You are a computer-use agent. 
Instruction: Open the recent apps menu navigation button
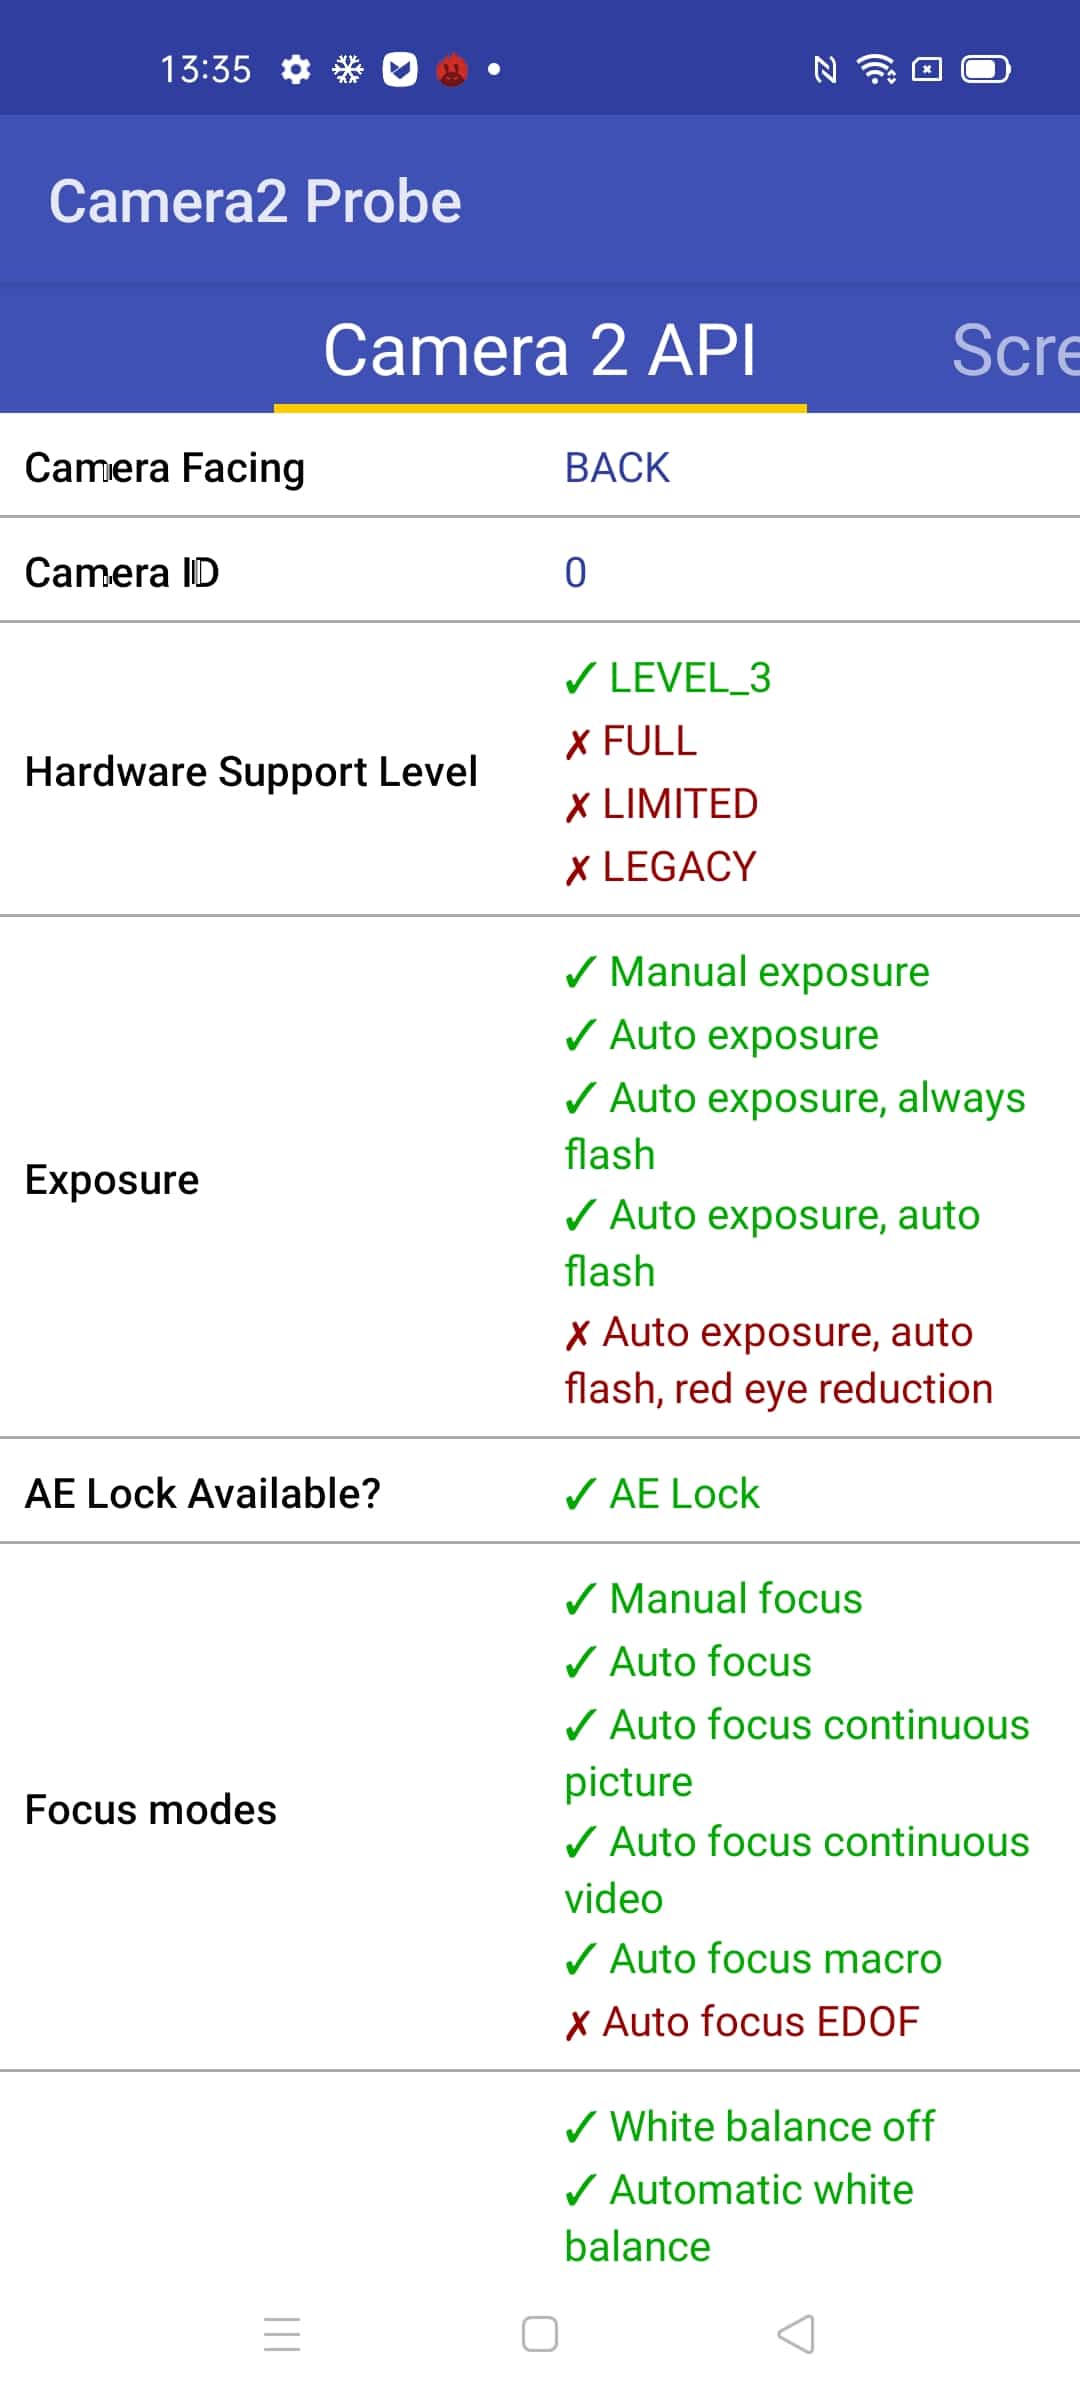(x=282, y=2334)
